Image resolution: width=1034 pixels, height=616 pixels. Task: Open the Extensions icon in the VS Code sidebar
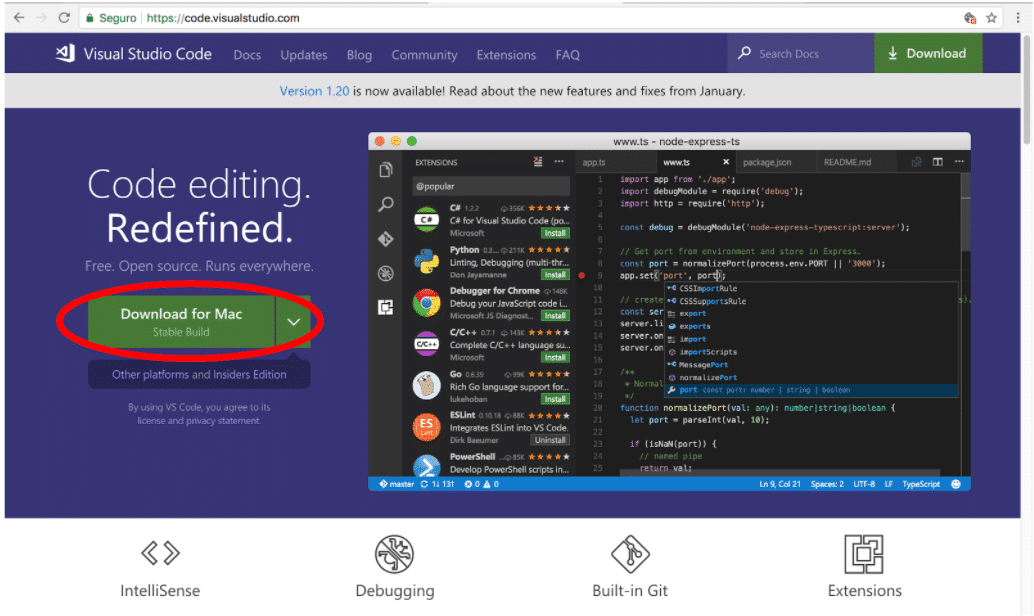click(386, 307)
